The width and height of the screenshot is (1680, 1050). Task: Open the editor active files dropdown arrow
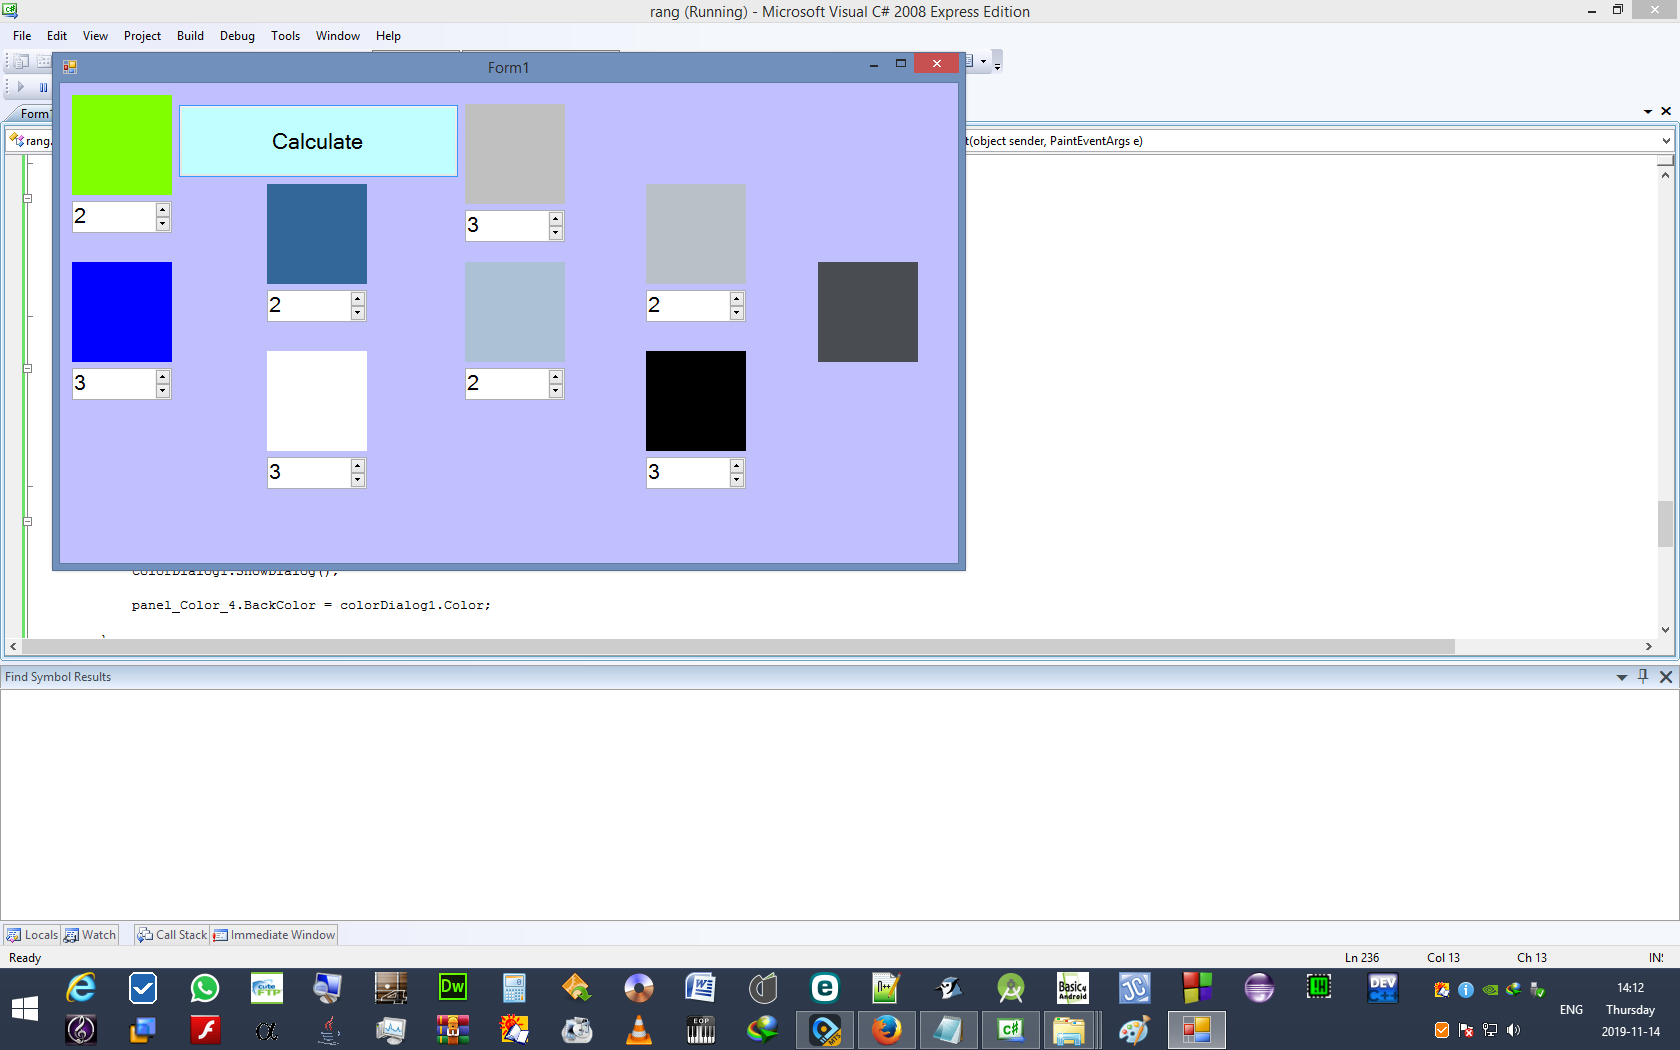click(1647, 111)
